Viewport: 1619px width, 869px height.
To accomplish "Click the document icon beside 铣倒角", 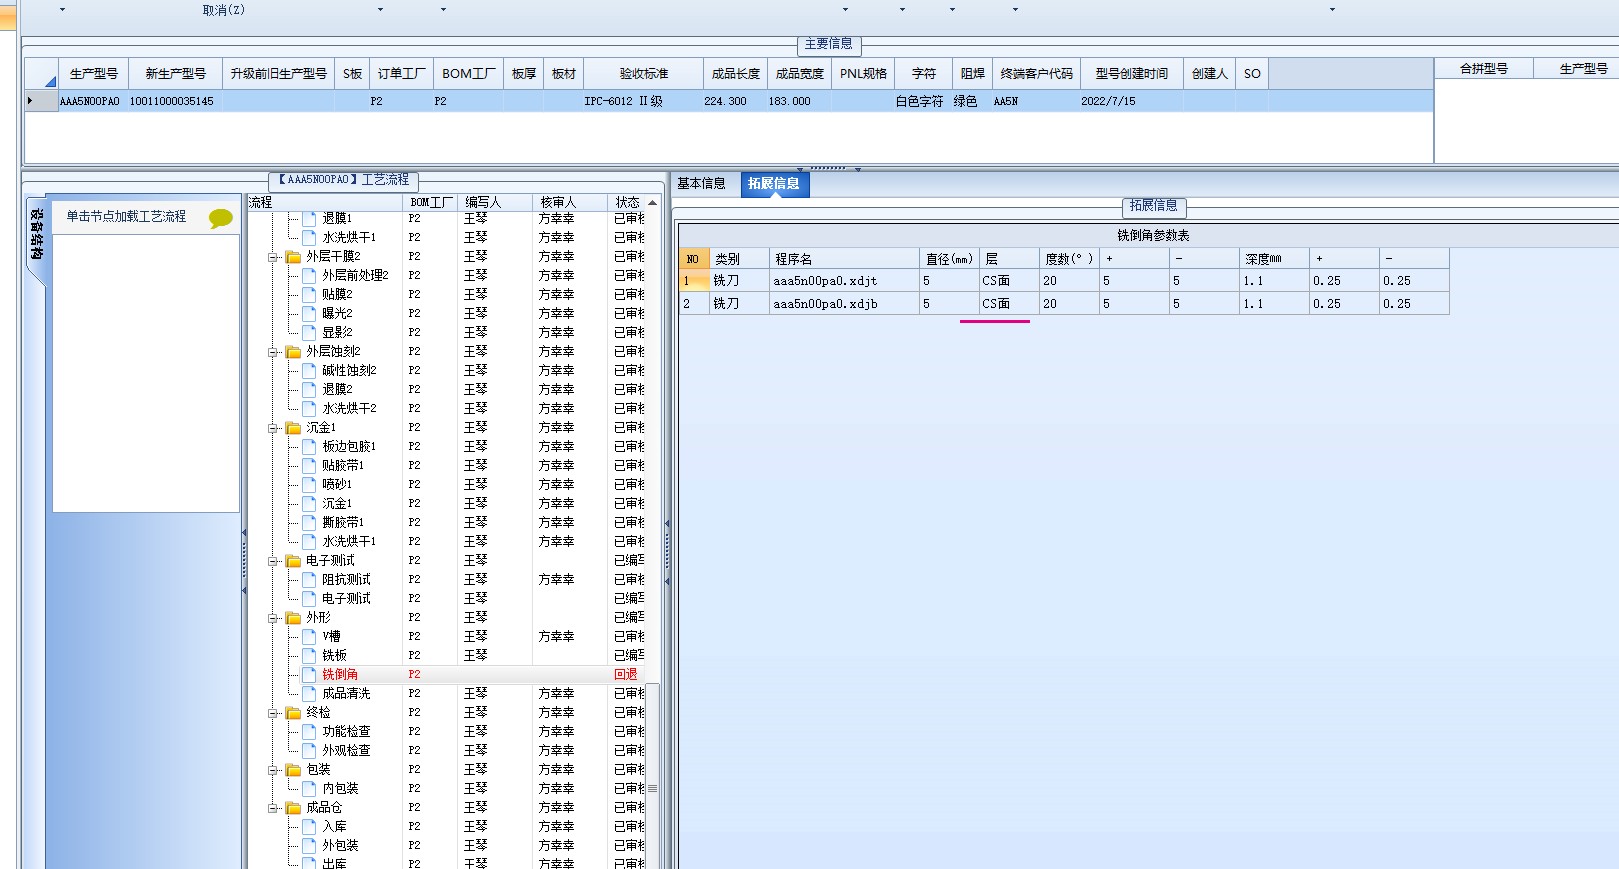I will pyautogui.click(x=309, y=674).
